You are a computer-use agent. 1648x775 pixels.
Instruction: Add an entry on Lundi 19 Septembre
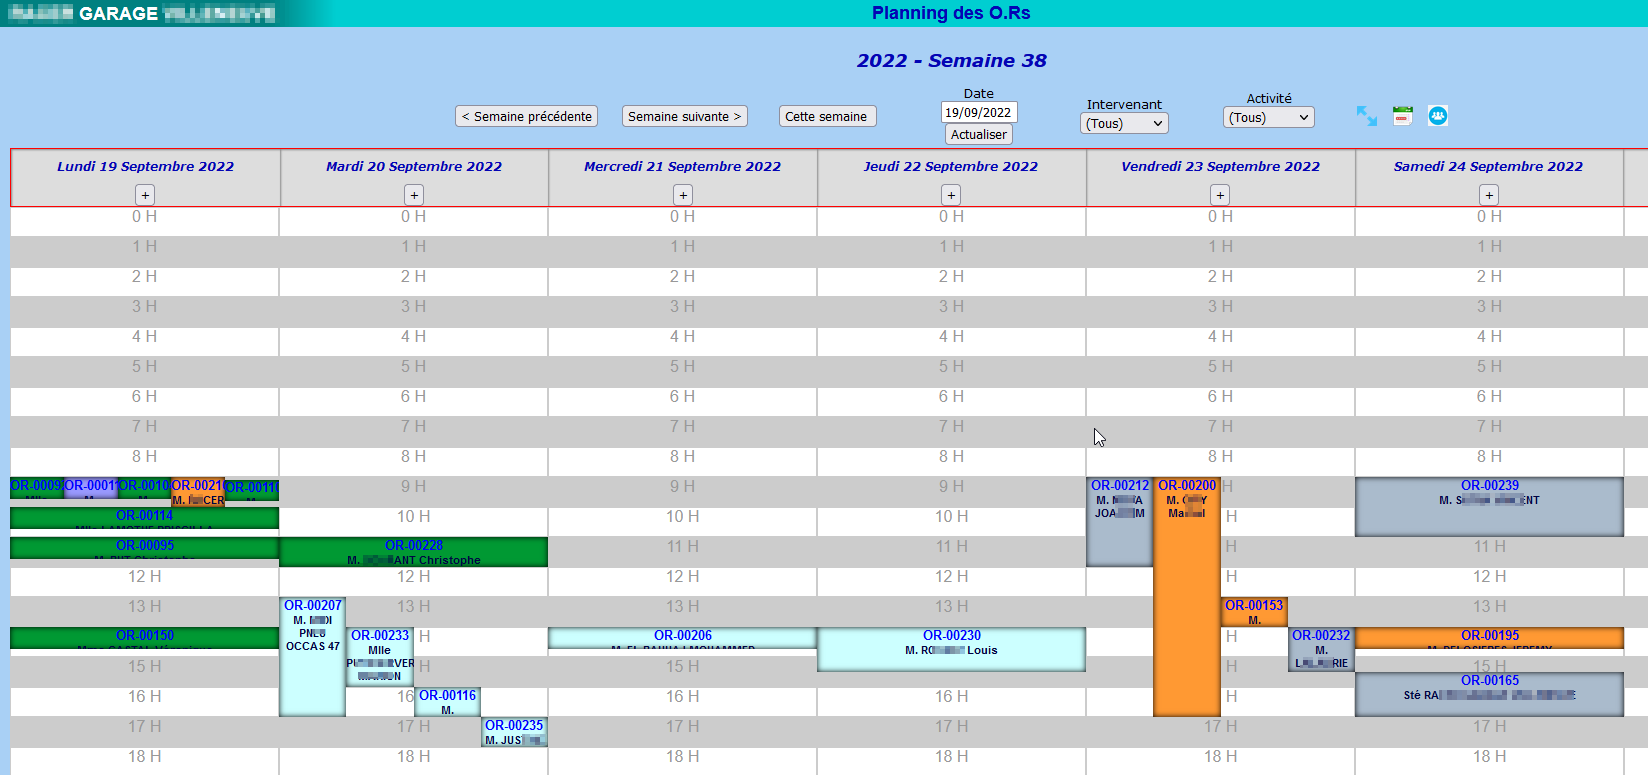click(145, 195)
